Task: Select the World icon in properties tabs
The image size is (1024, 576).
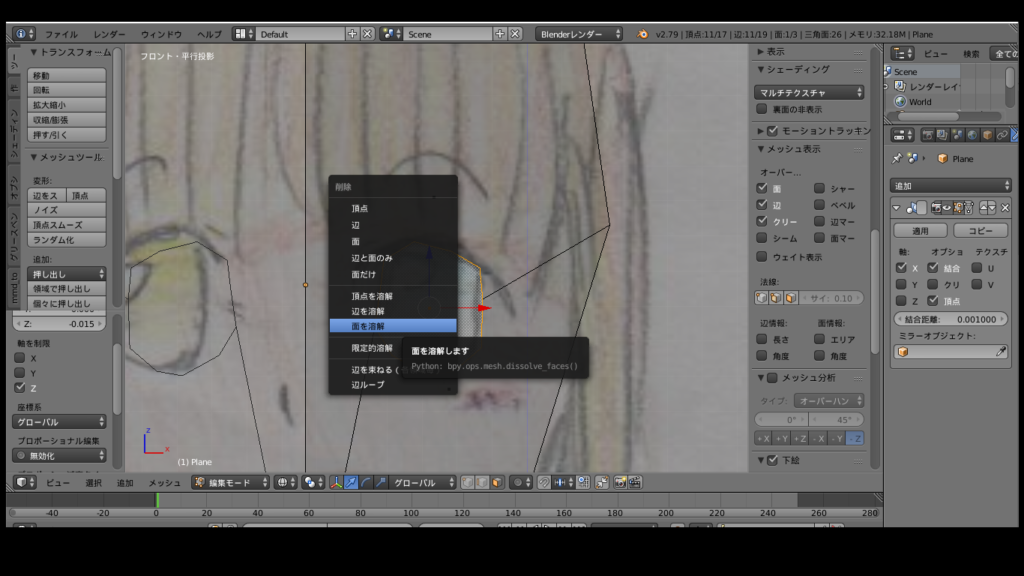Action: [x=971, y=135]
